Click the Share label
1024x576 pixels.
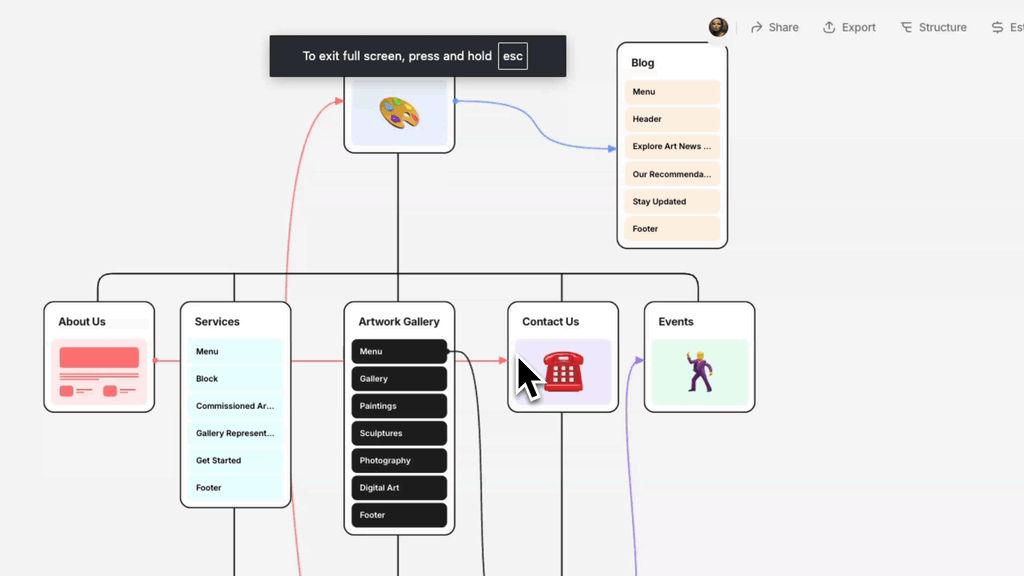point(784,27)
